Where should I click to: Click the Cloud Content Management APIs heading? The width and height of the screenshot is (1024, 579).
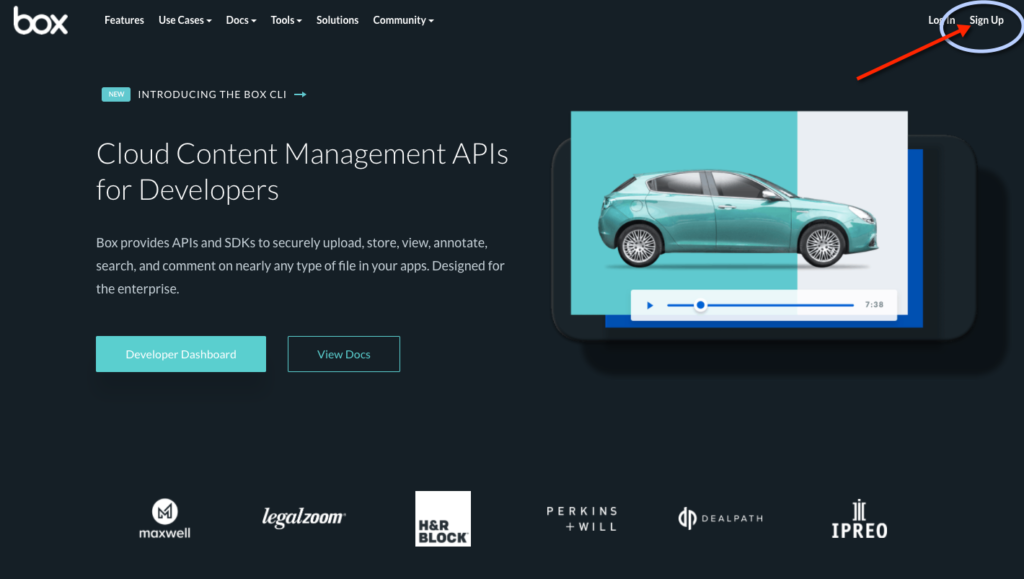coord(302,172)
